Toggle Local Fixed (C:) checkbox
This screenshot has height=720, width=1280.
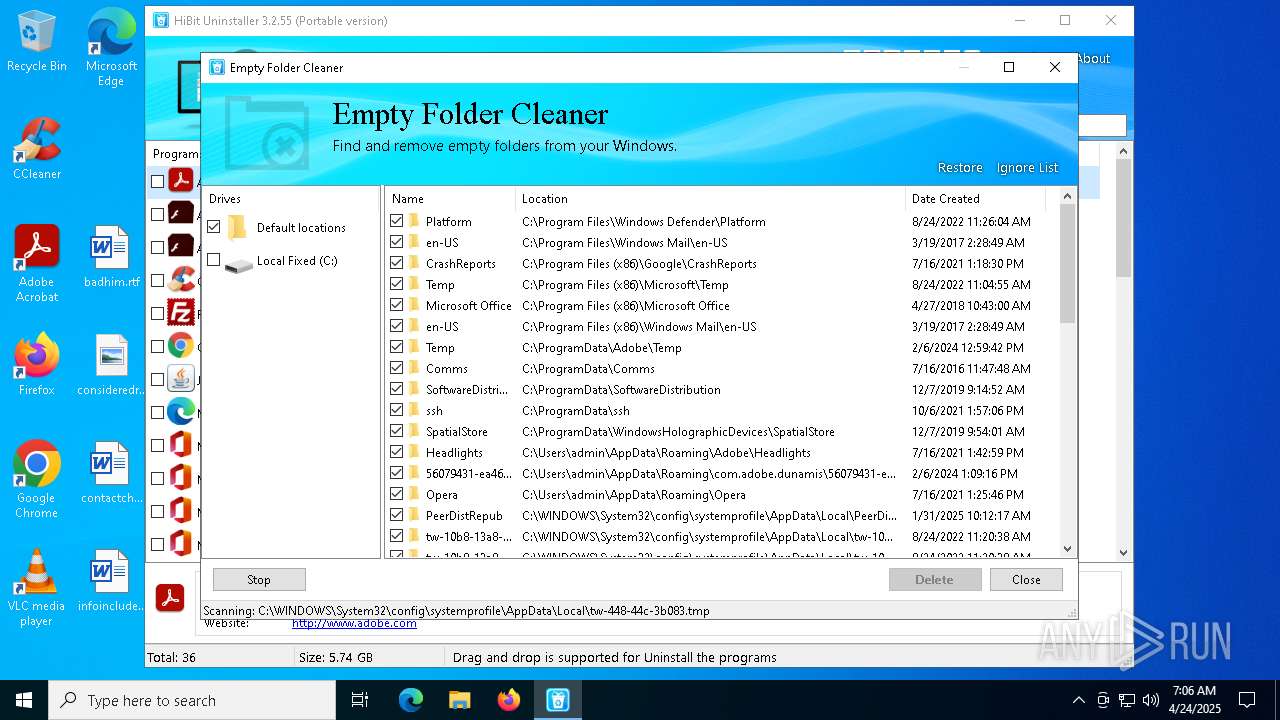pos(213,260)
